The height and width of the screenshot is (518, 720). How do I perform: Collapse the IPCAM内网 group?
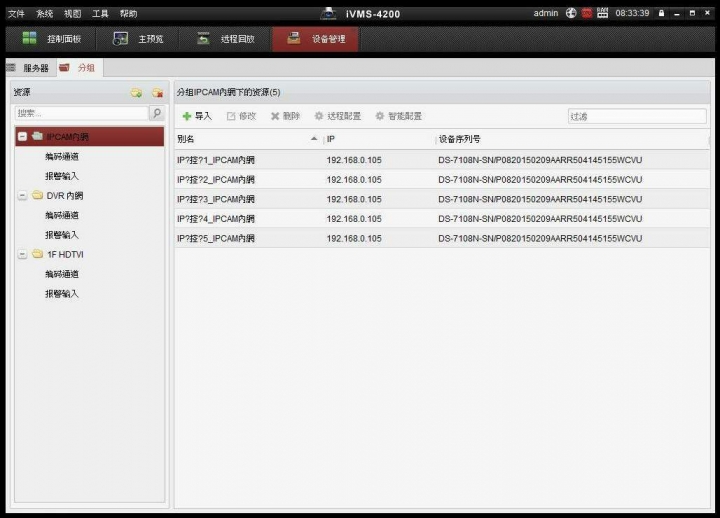point(22,136)
